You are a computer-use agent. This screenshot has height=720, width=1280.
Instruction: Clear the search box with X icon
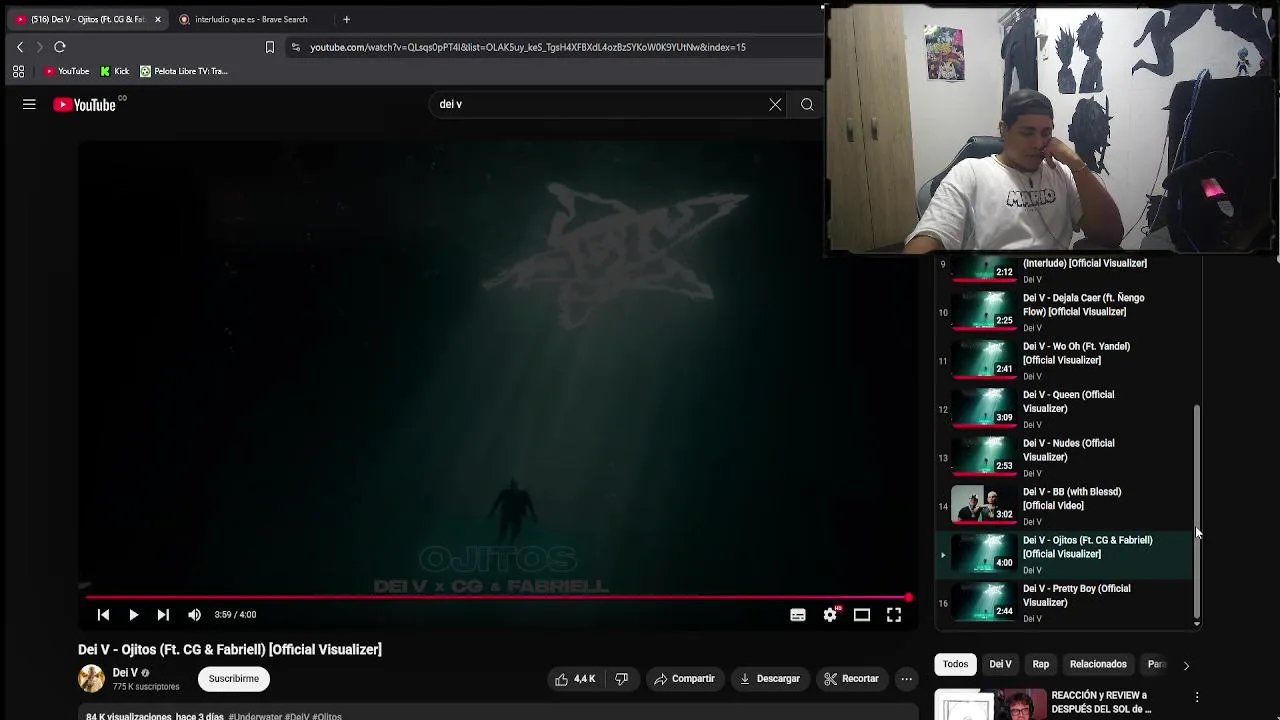click(775, 104)
